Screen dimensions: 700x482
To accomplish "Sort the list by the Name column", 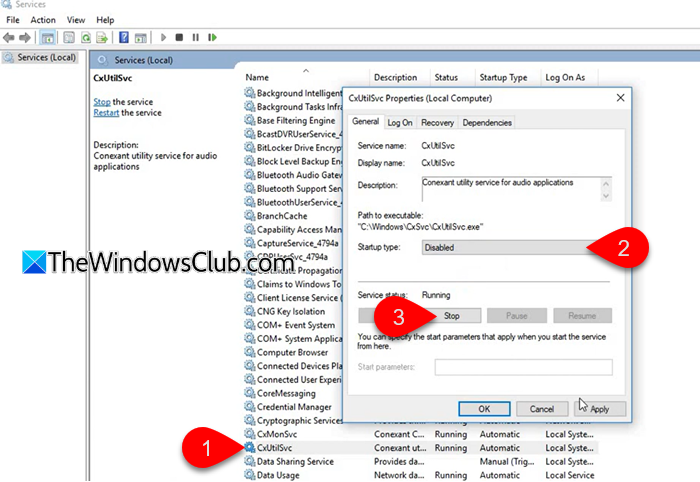I will click(257, 77).
